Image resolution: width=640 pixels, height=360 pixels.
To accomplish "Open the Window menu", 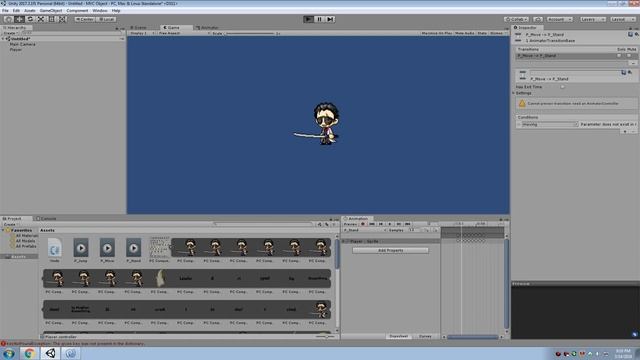I will click(x=100, y=11).
